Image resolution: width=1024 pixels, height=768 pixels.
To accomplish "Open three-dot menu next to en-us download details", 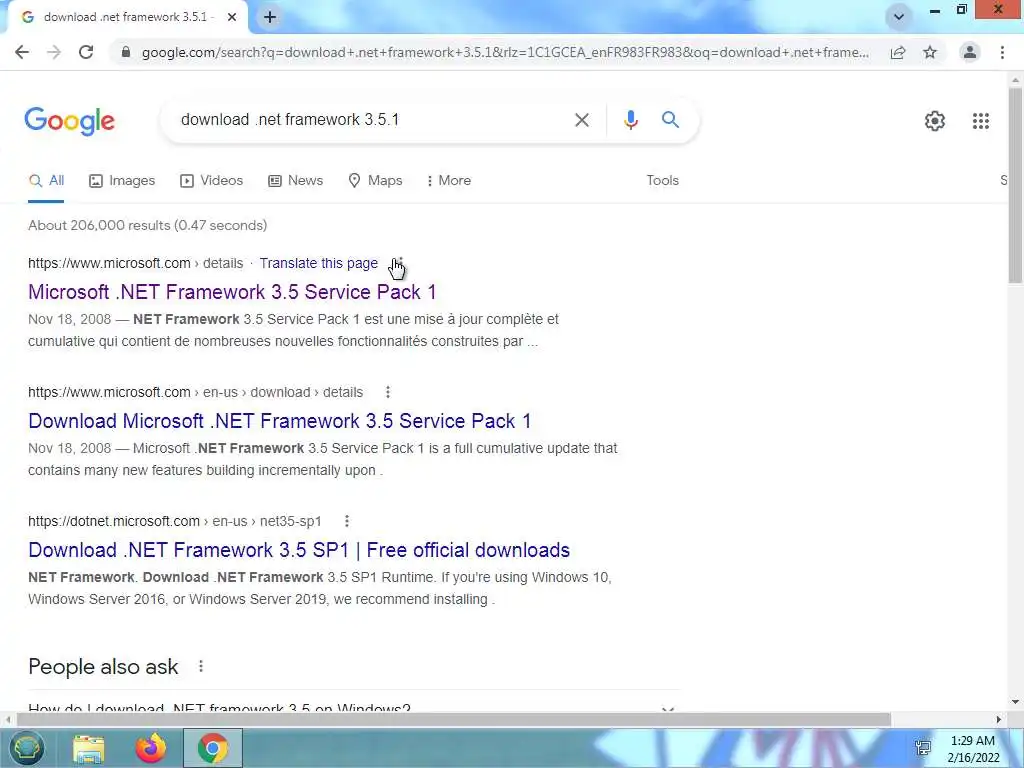I will click(x=388, y=392).
